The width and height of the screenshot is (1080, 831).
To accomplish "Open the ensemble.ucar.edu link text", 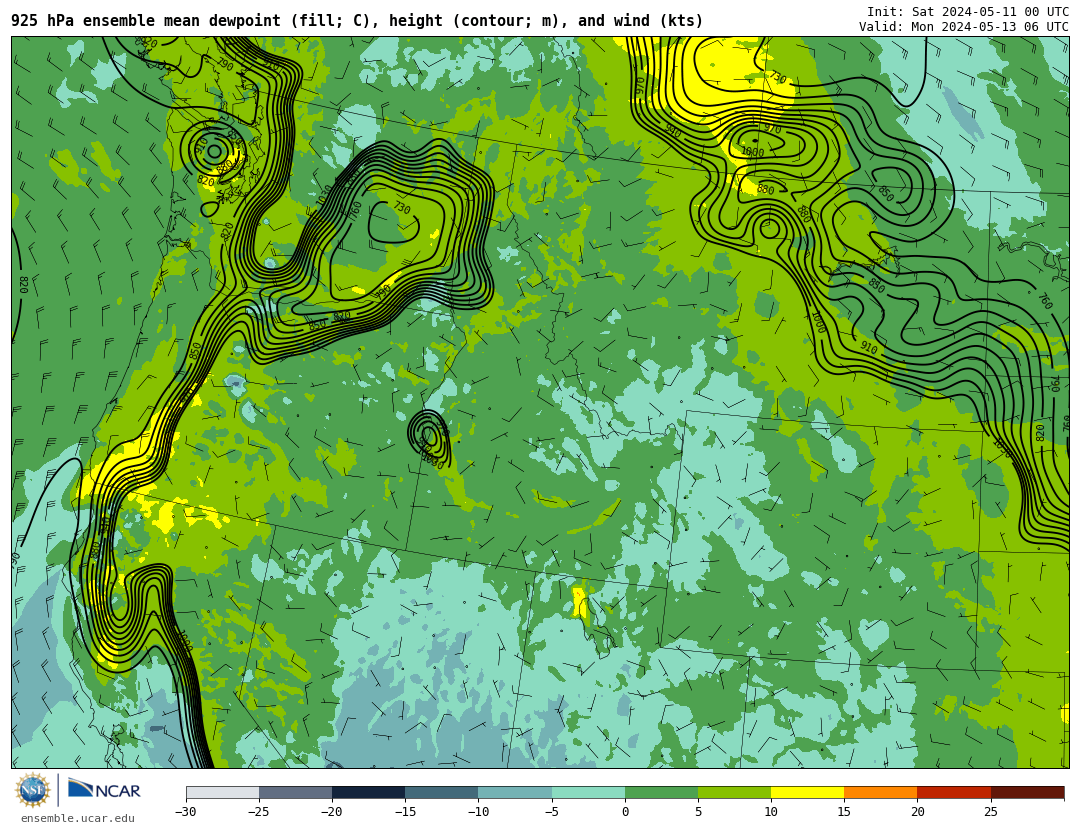I will [x=78, y=819].
